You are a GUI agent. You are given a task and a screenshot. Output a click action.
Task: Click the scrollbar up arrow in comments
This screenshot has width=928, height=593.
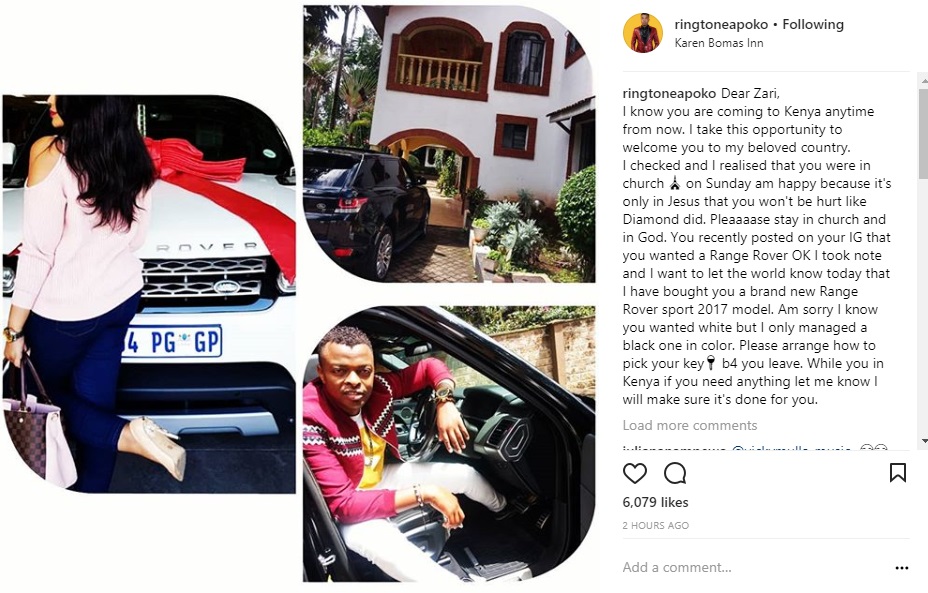pyautogui.click(x=924, y=79)
